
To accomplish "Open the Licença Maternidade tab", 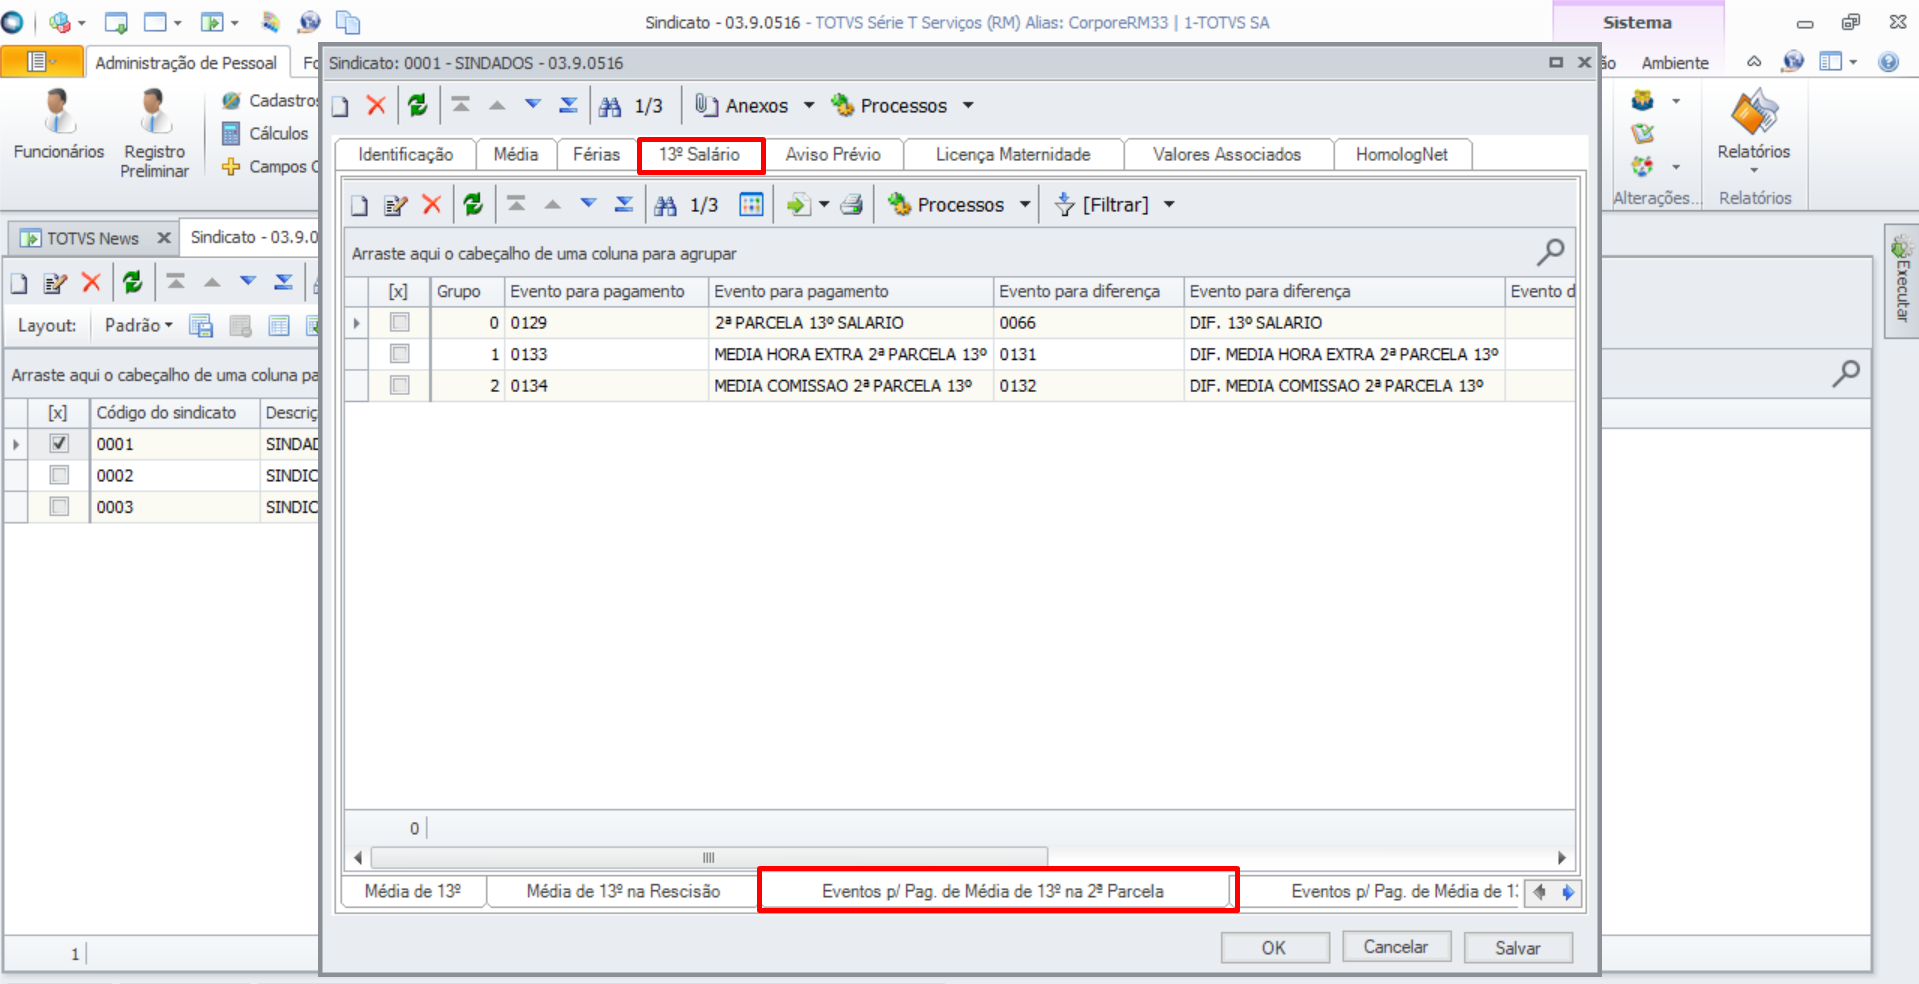I will coord(1013,155).
